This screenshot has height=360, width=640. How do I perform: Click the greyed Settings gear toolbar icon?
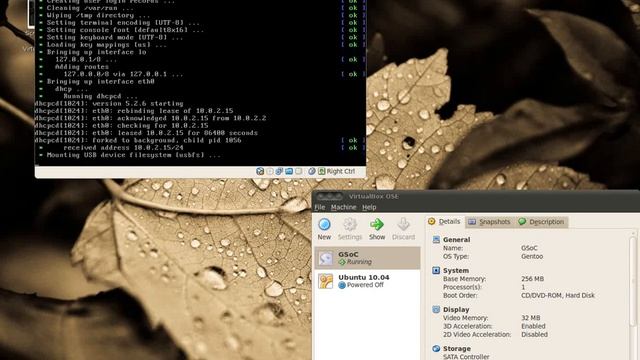pyautogui.click(x=350, y=224)
